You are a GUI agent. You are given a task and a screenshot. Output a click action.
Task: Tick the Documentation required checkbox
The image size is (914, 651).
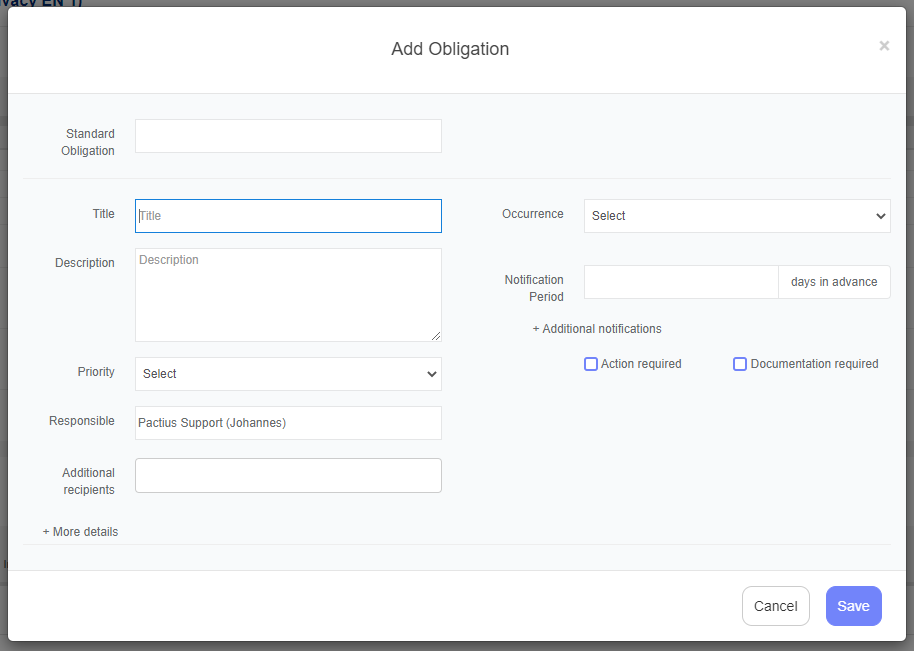(x=740, y=364)
